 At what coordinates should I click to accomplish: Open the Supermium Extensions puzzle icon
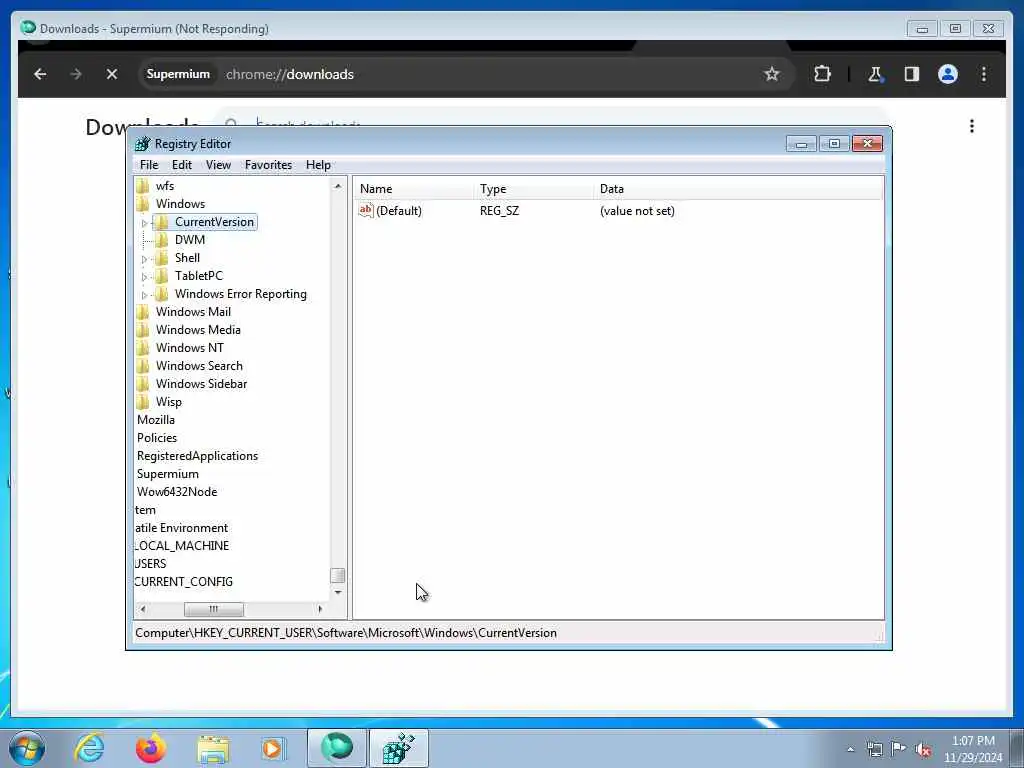822,74
